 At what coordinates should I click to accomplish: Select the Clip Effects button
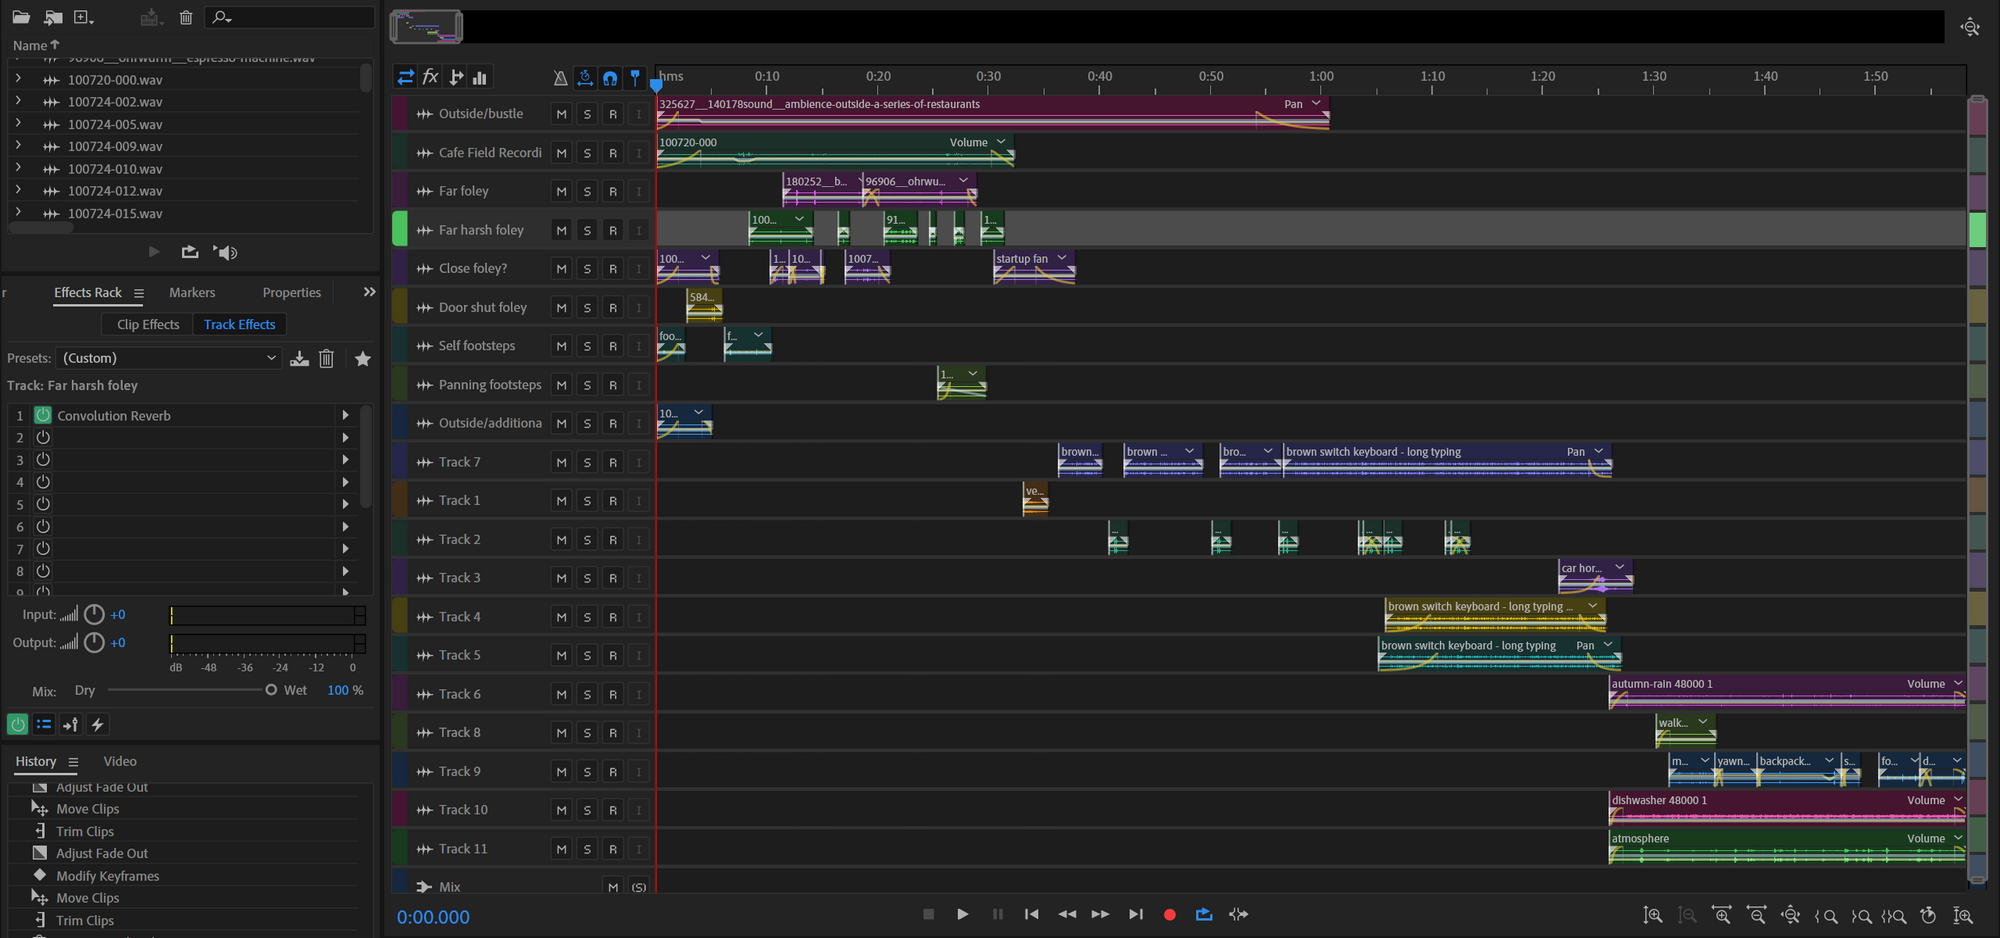point(148,324)
